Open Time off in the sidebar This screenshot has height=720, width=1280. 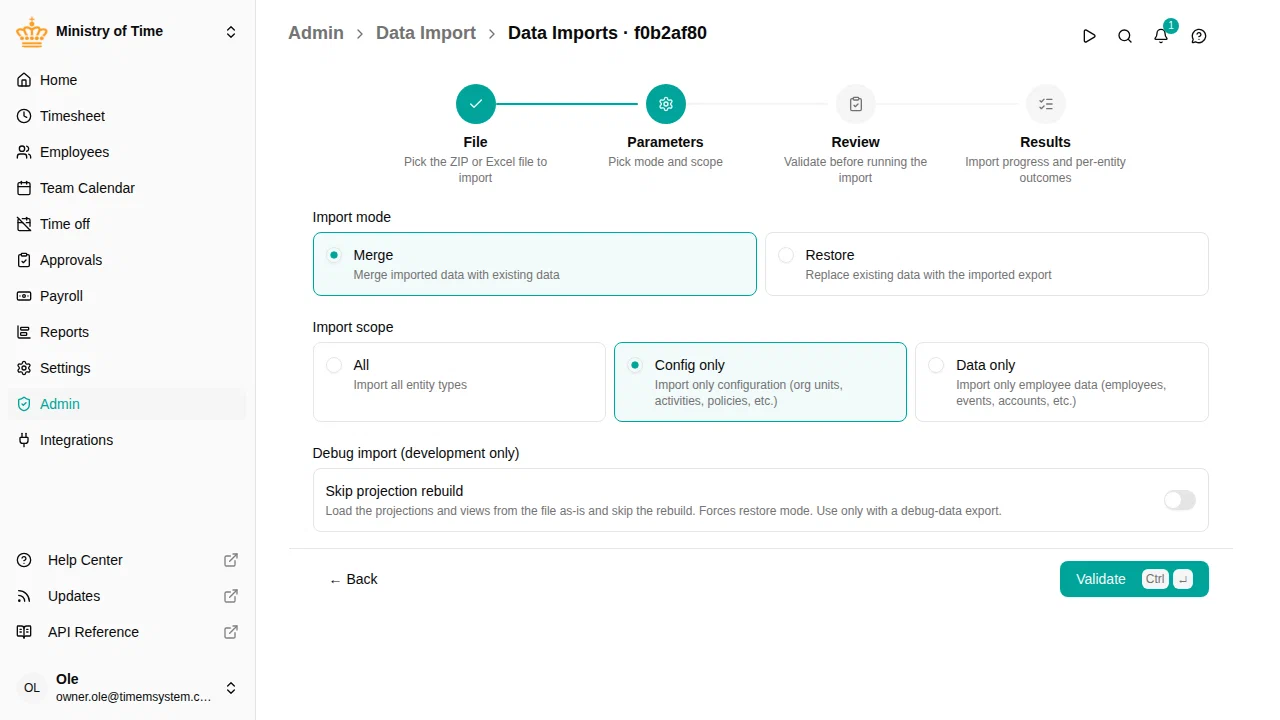pyautogui.click(x=127, y=224)
